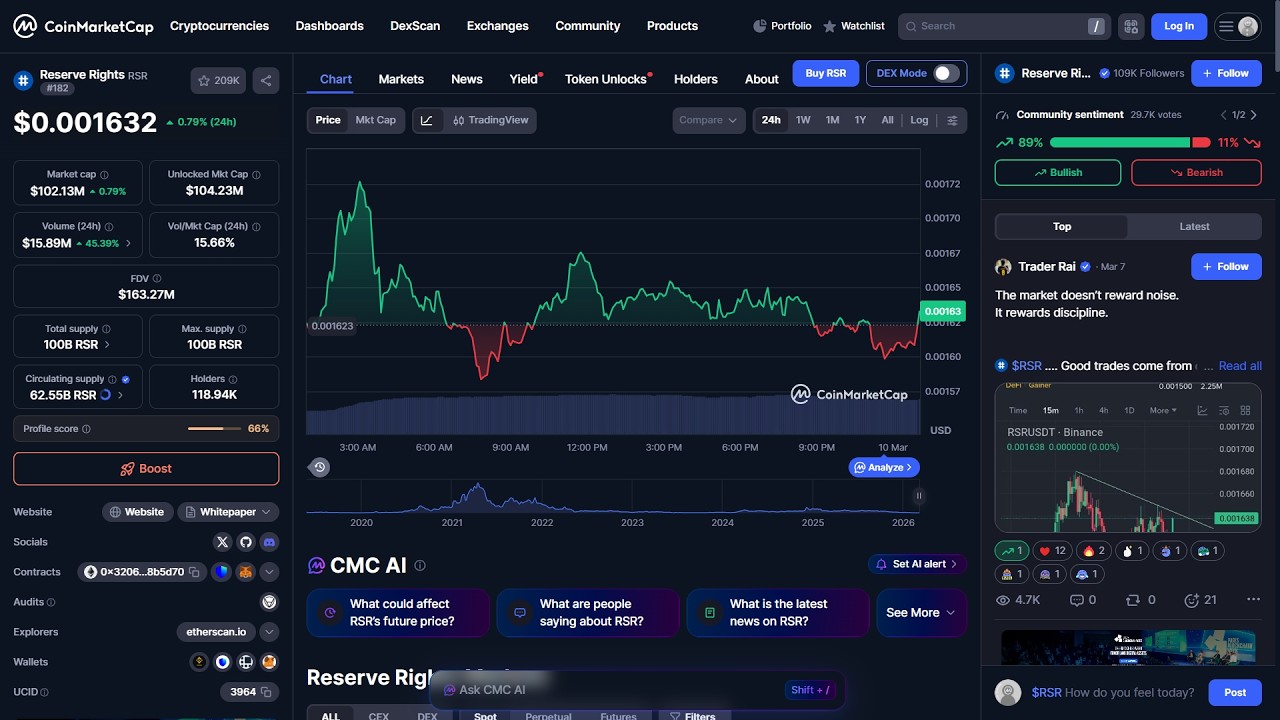Screen dimensions: 1280x720
Task: Open comments on the $RSR post
Action: coord(1083,600)
